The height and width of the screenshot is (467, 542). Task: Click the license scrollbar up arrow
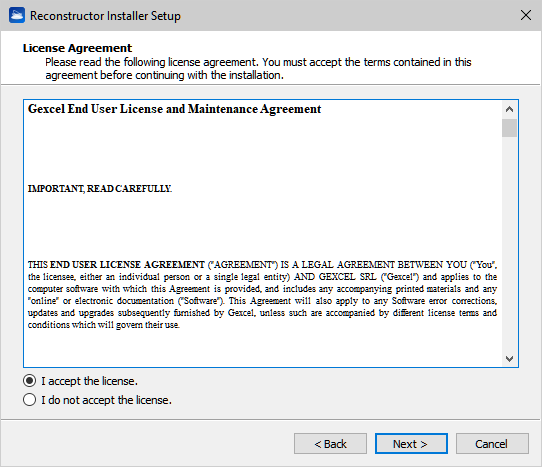click(509, 110)
